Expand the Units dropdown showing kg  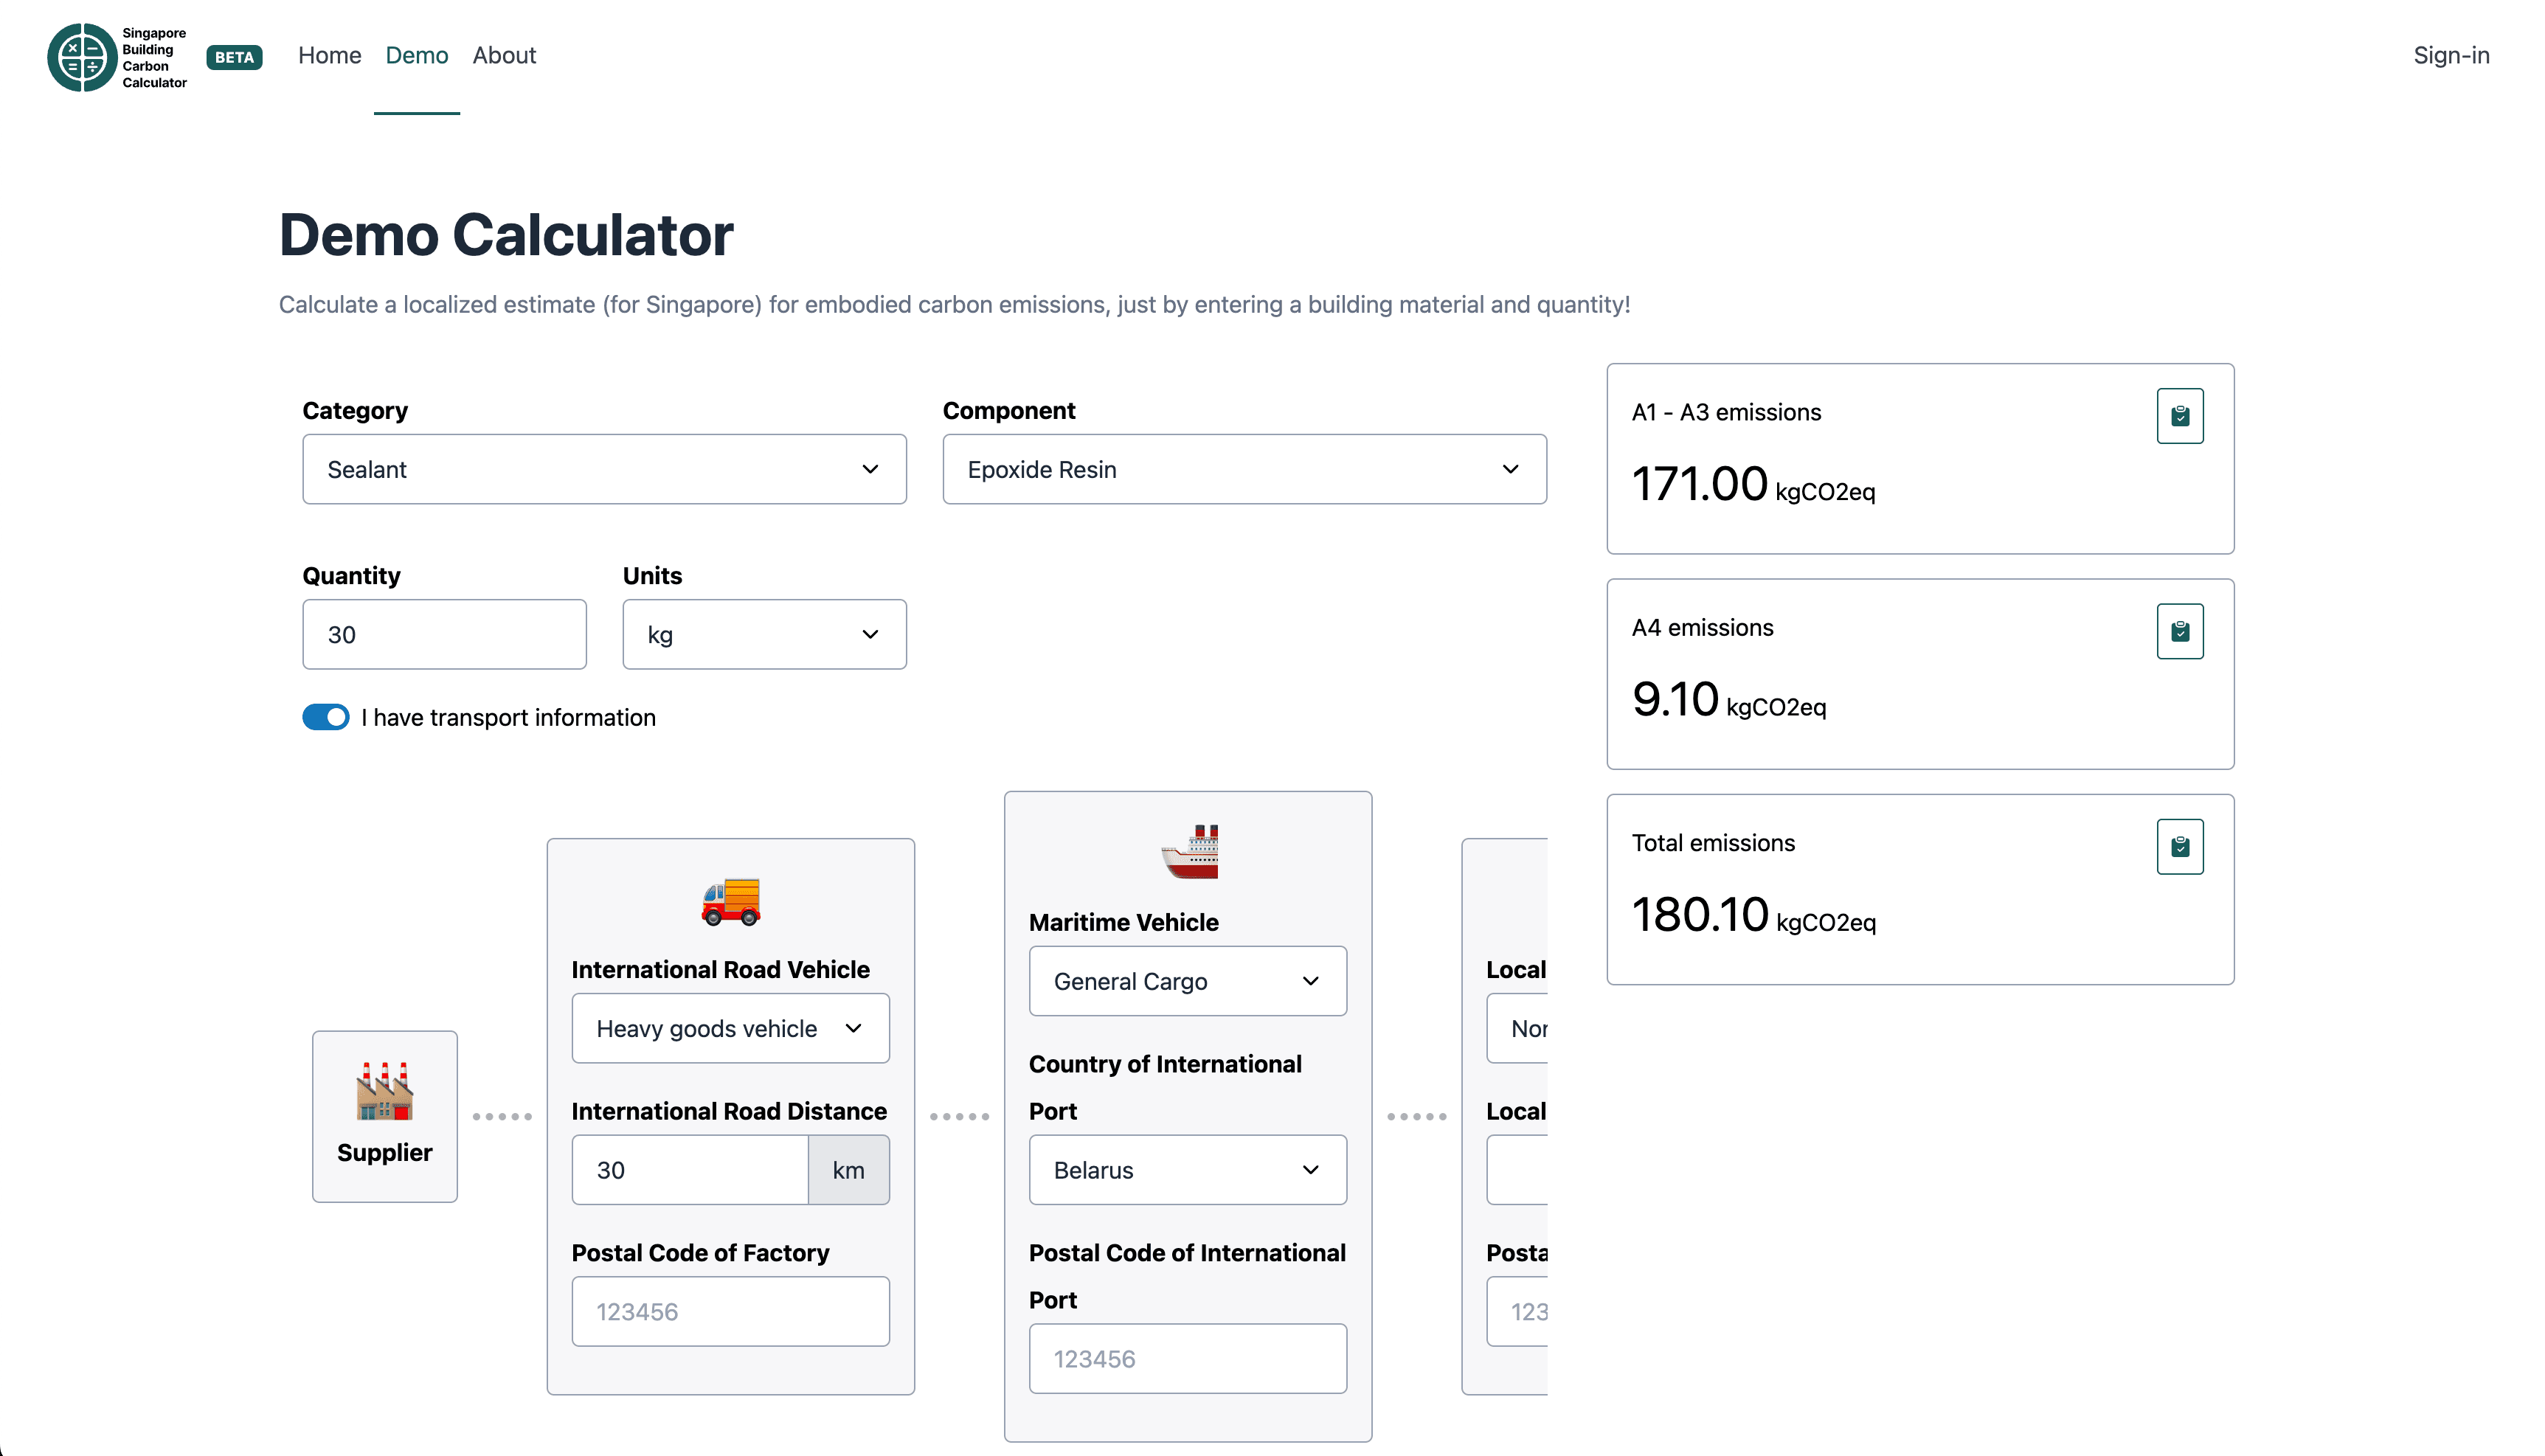[x=764, y=634]
